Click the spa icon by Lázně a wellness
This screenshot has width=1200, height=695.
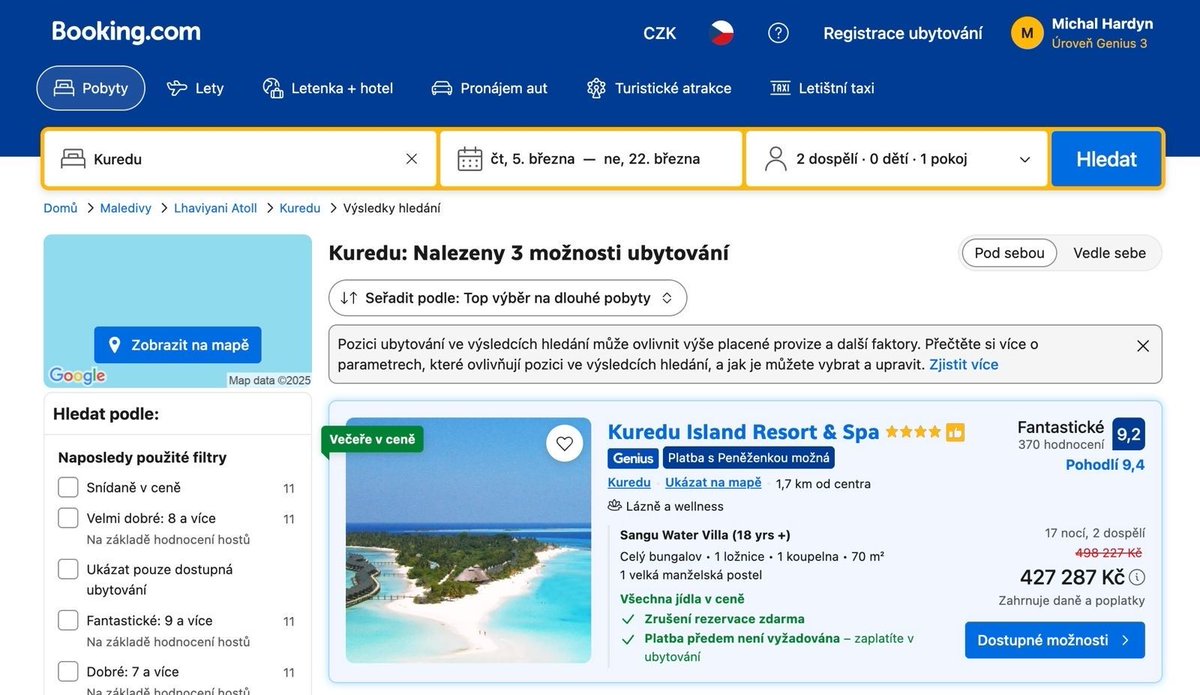(615, 506)
